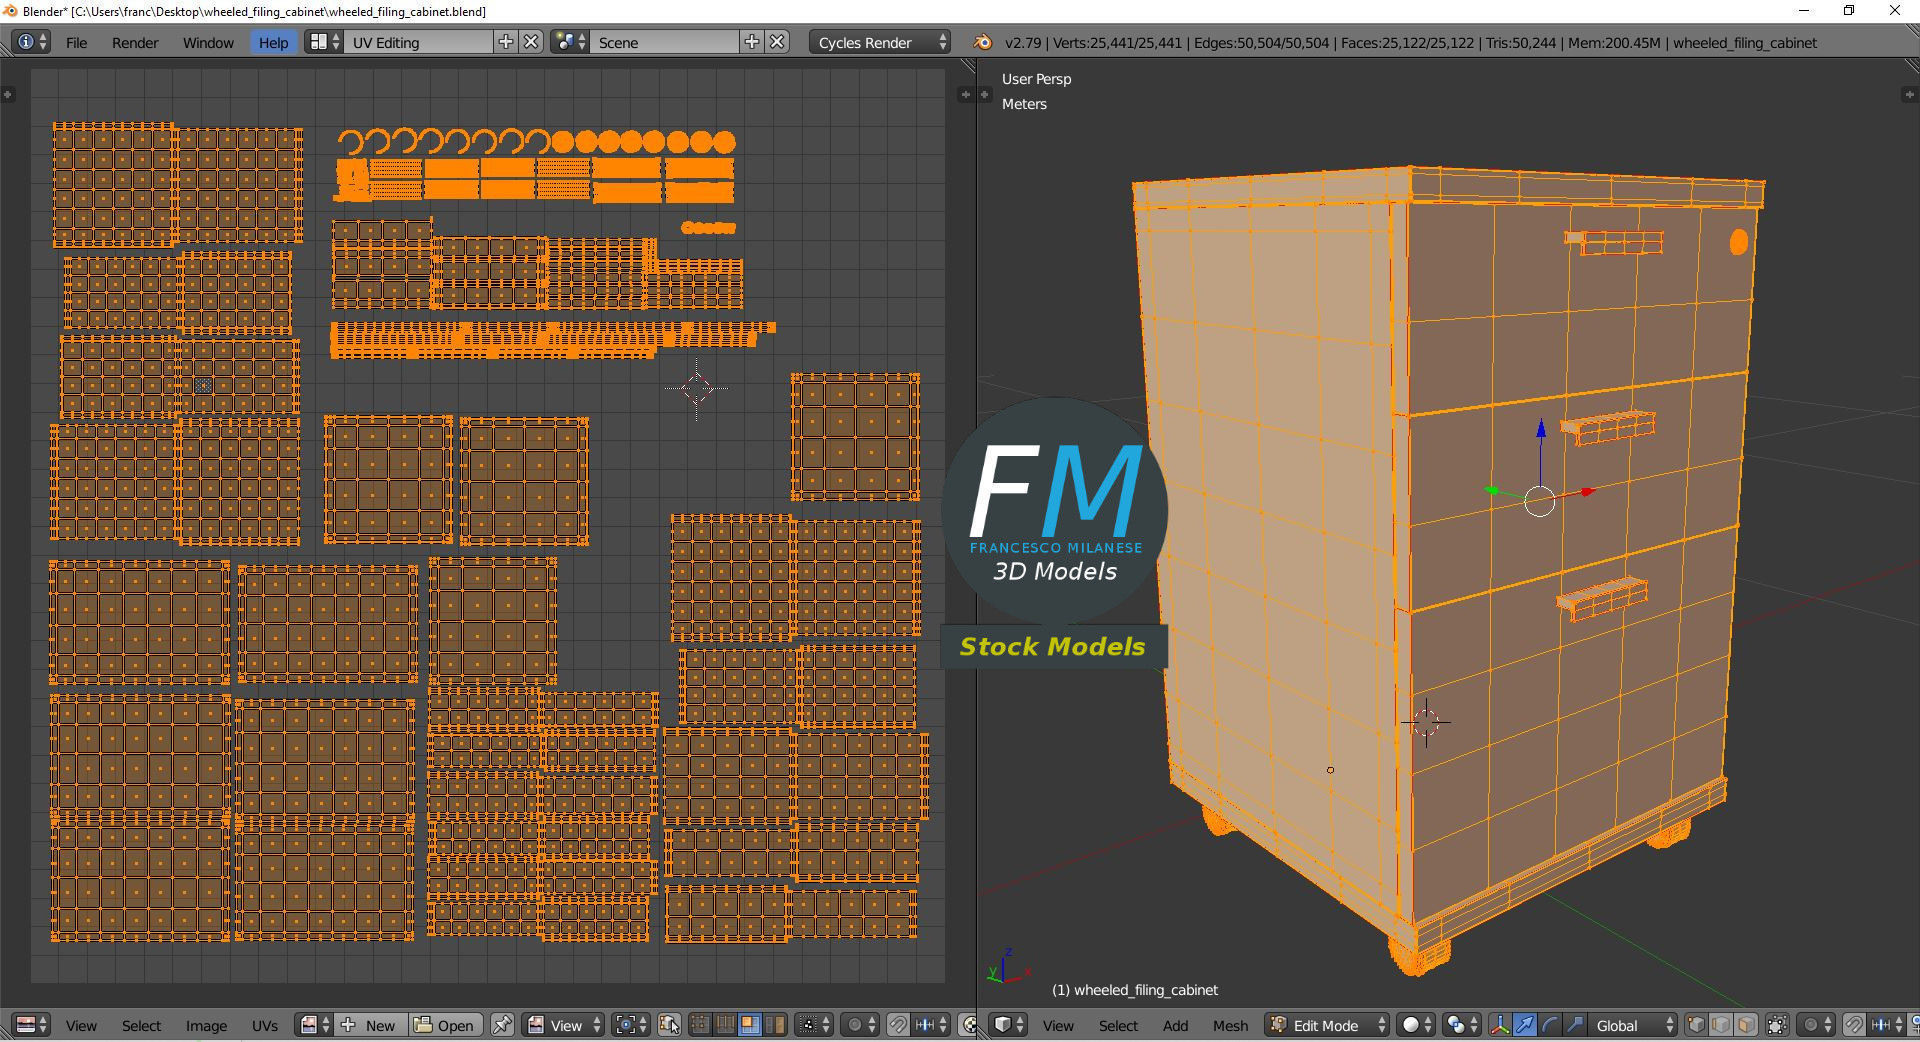
Task: Open the UVs menu
Action: [x=265, y=1025]
